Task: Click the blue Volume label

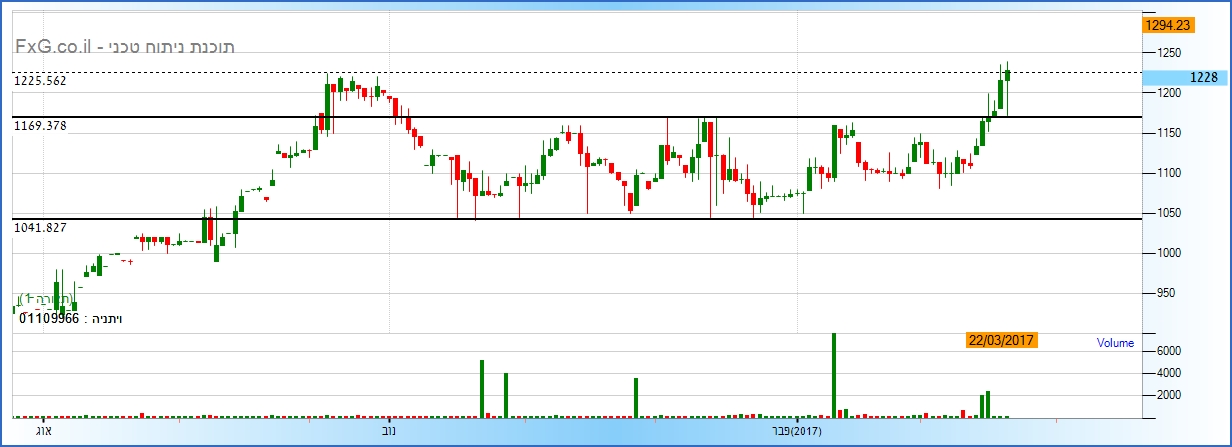Action: coord(1115,343)
